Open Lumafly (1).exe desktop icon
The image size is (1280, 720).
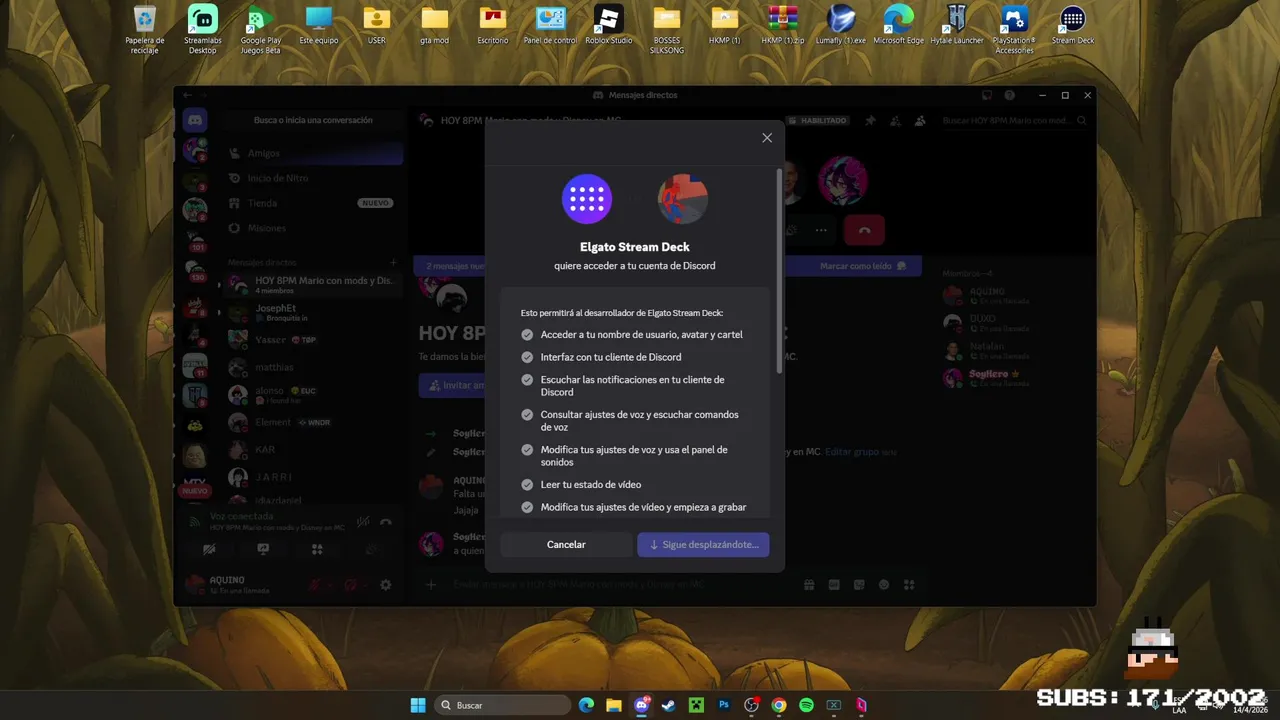click(841, 25)
